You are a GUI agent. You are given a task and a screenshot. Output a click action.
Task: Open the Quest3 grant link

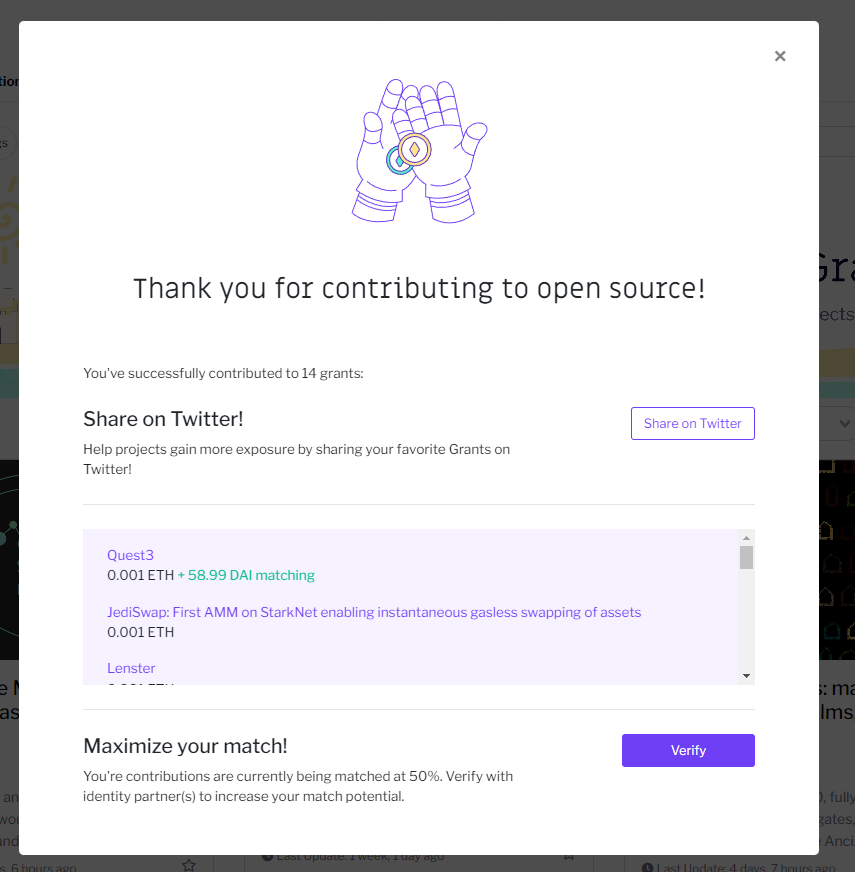tap(130, 555)
